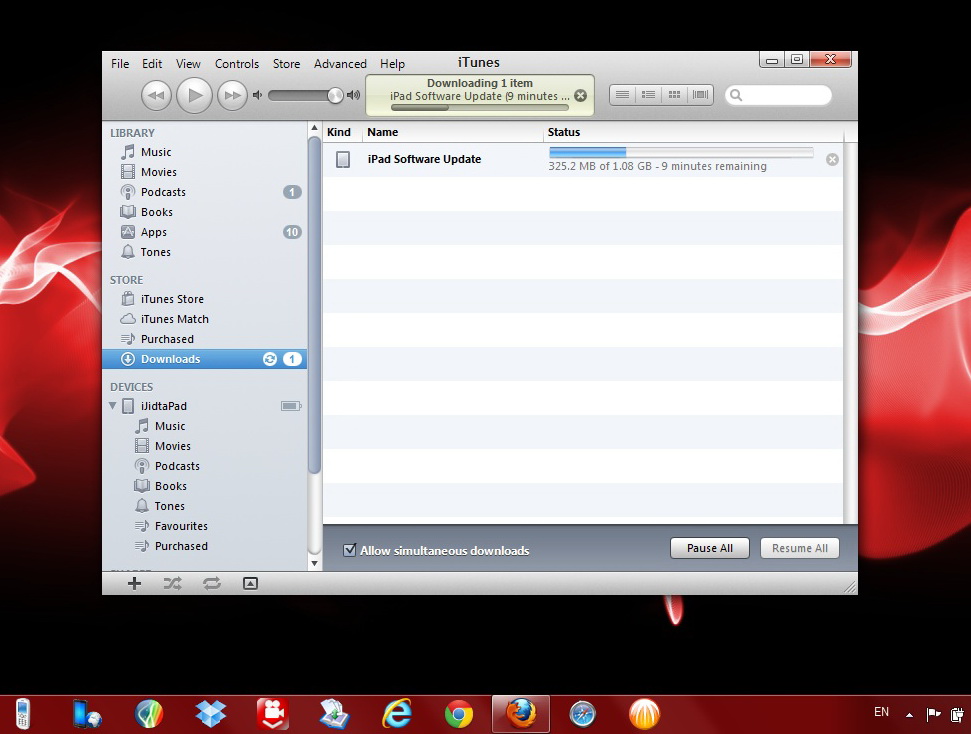Select Music in the Library section

coord(204,152)
